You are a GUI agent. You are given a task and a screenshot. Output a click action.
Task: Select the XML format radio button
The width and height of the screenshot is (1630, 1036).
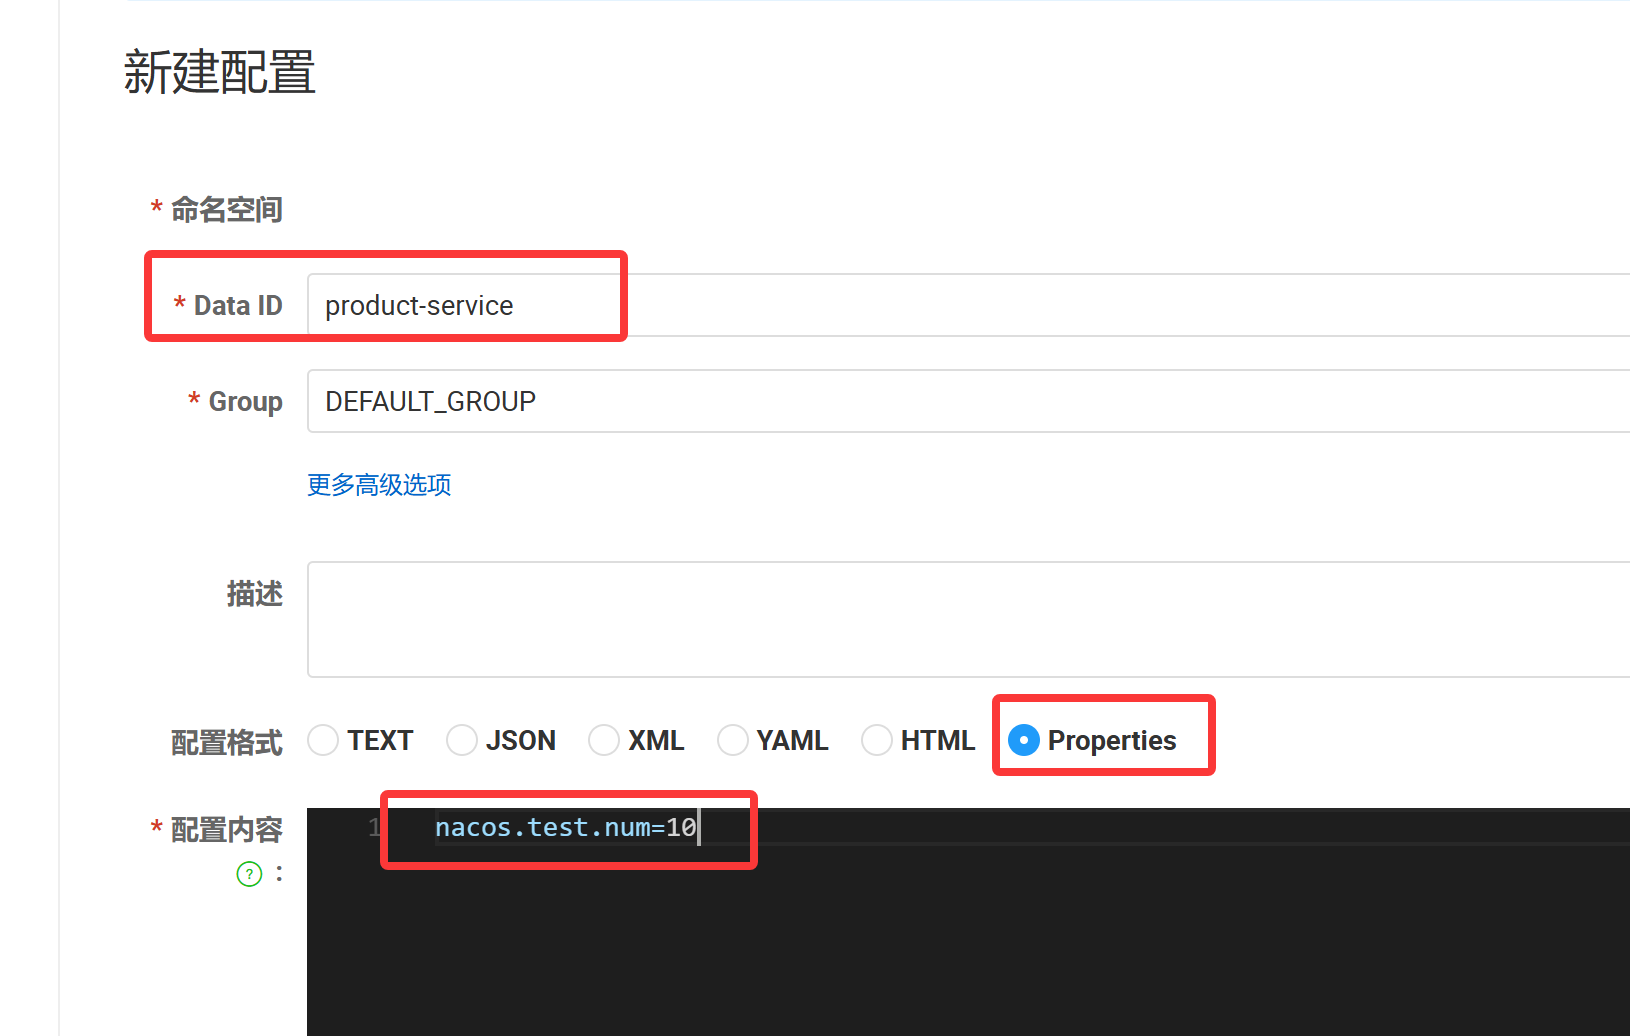click(x=604, y=740)
